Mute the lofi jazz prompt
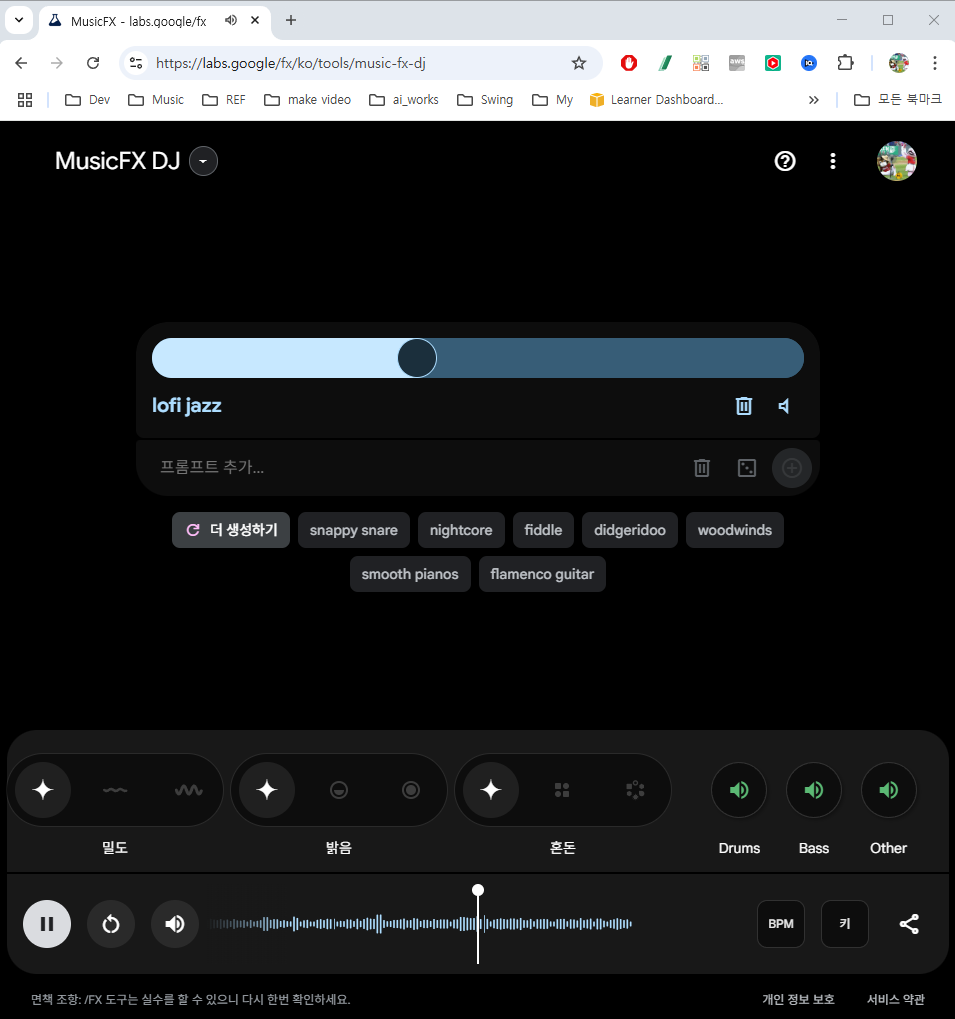 coord(784,406)
